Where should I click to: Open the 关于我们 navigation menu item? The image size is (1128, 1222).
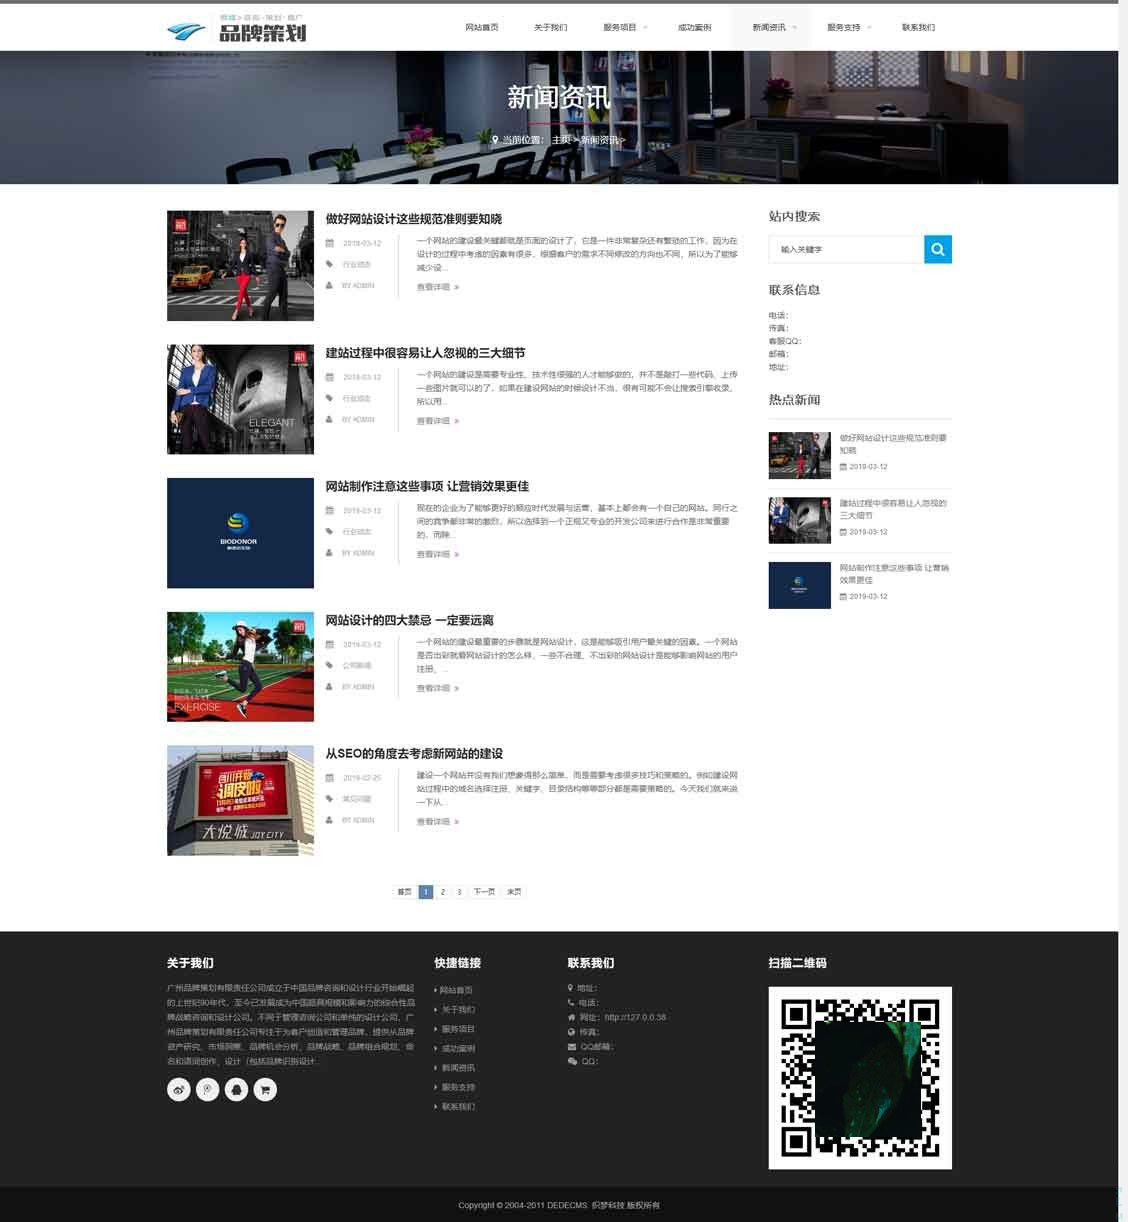tap(550, 27)
